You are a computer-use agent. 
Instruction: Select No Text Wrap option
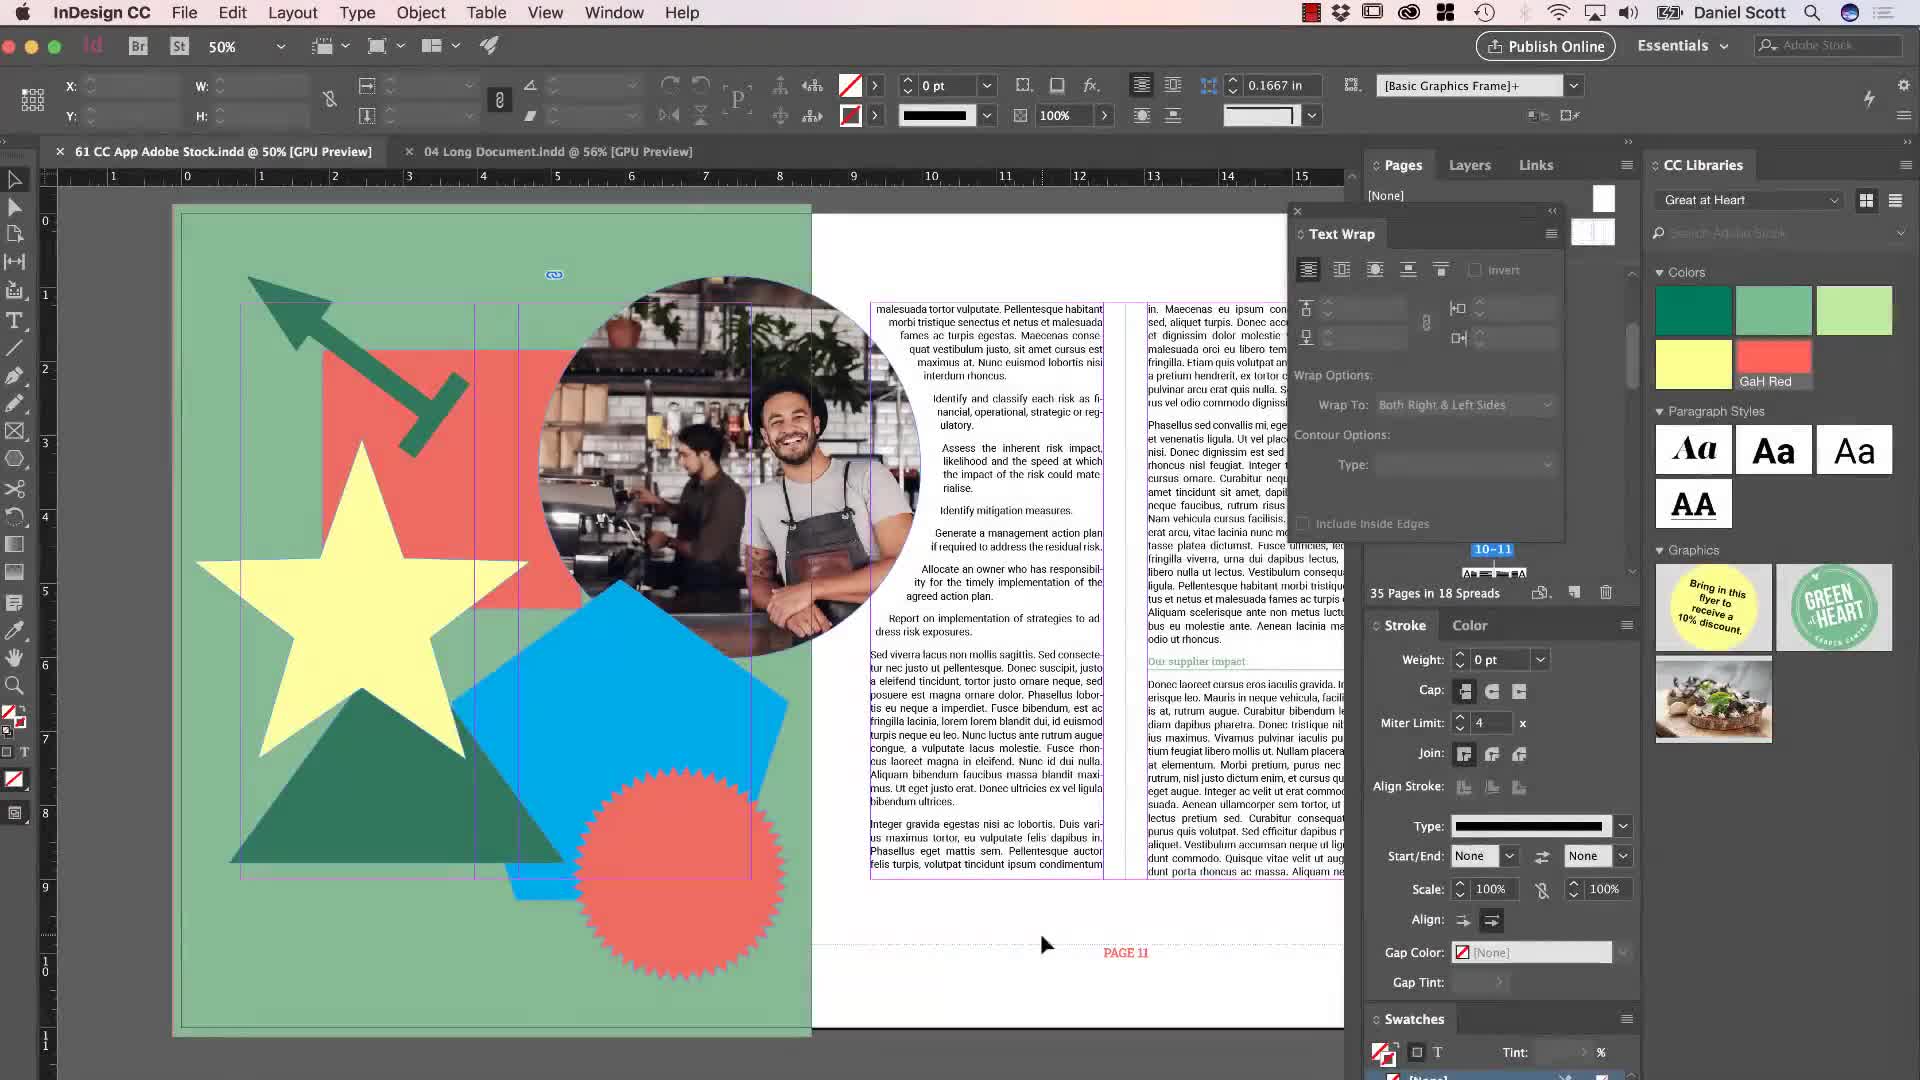(x=1308, y=270)
